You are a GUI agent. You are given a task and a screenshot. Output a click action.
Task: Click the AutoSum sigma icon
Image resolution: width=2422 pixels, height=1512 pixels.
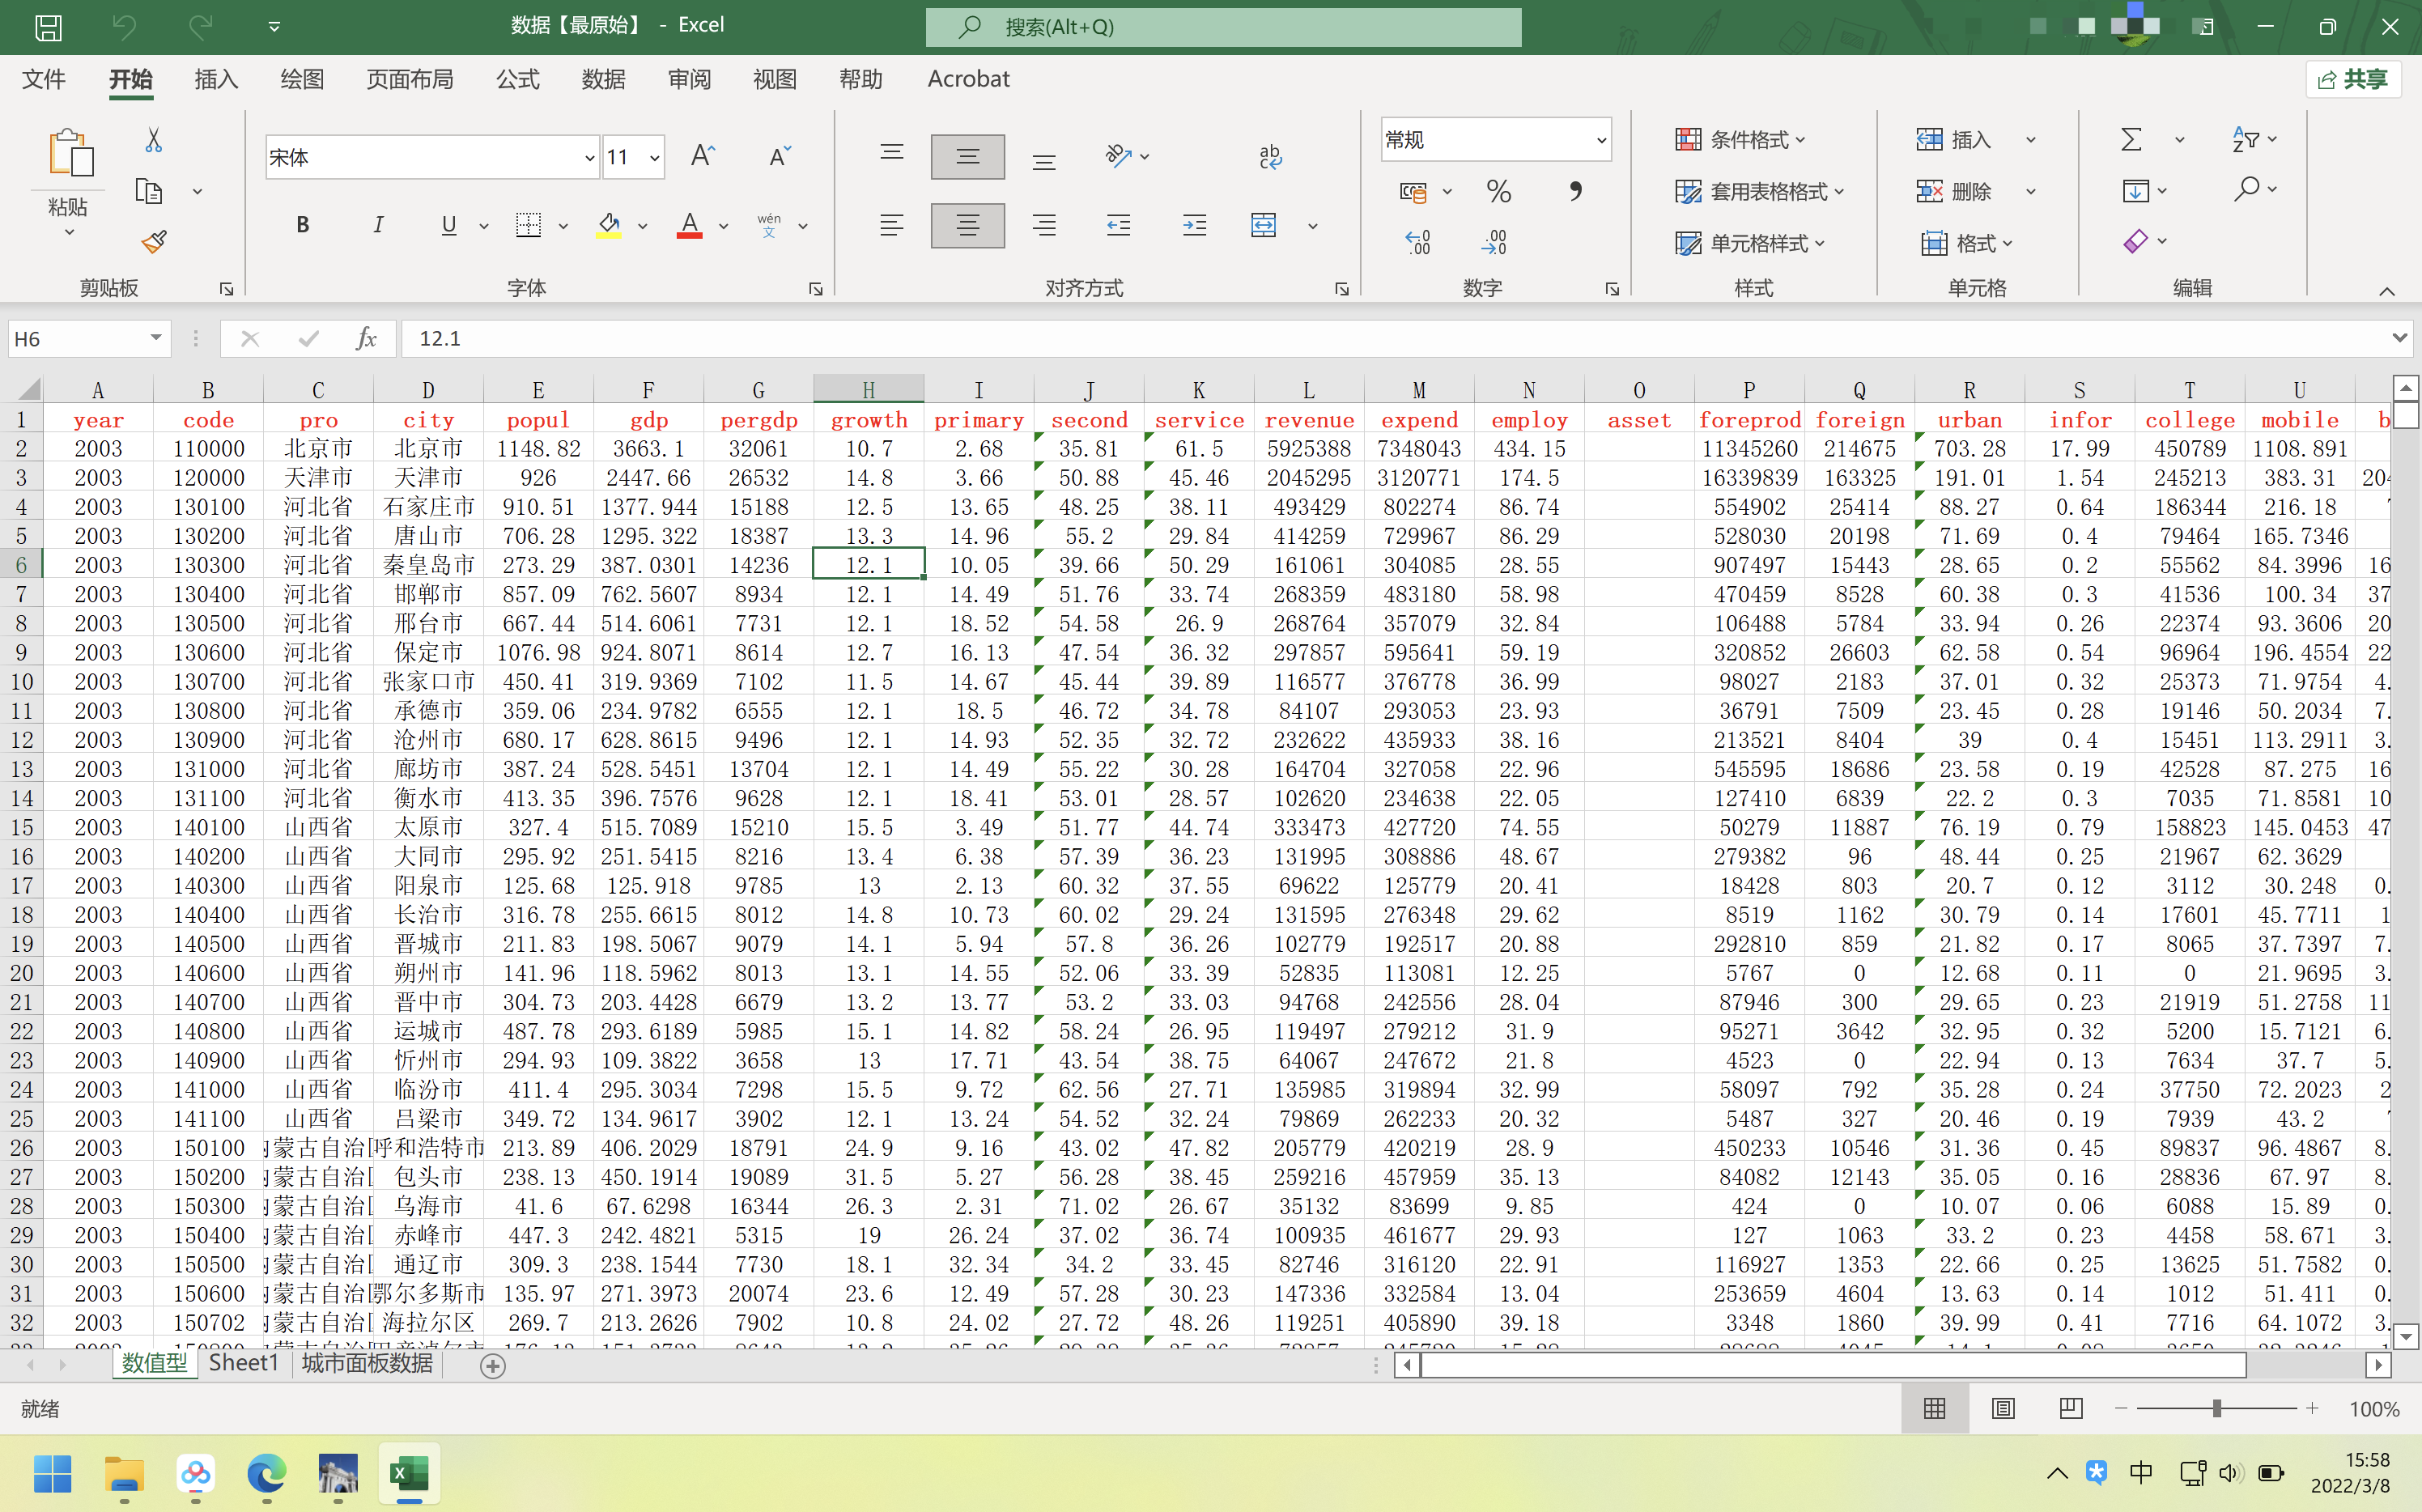pyautogui.click(x=2131, y=139)
